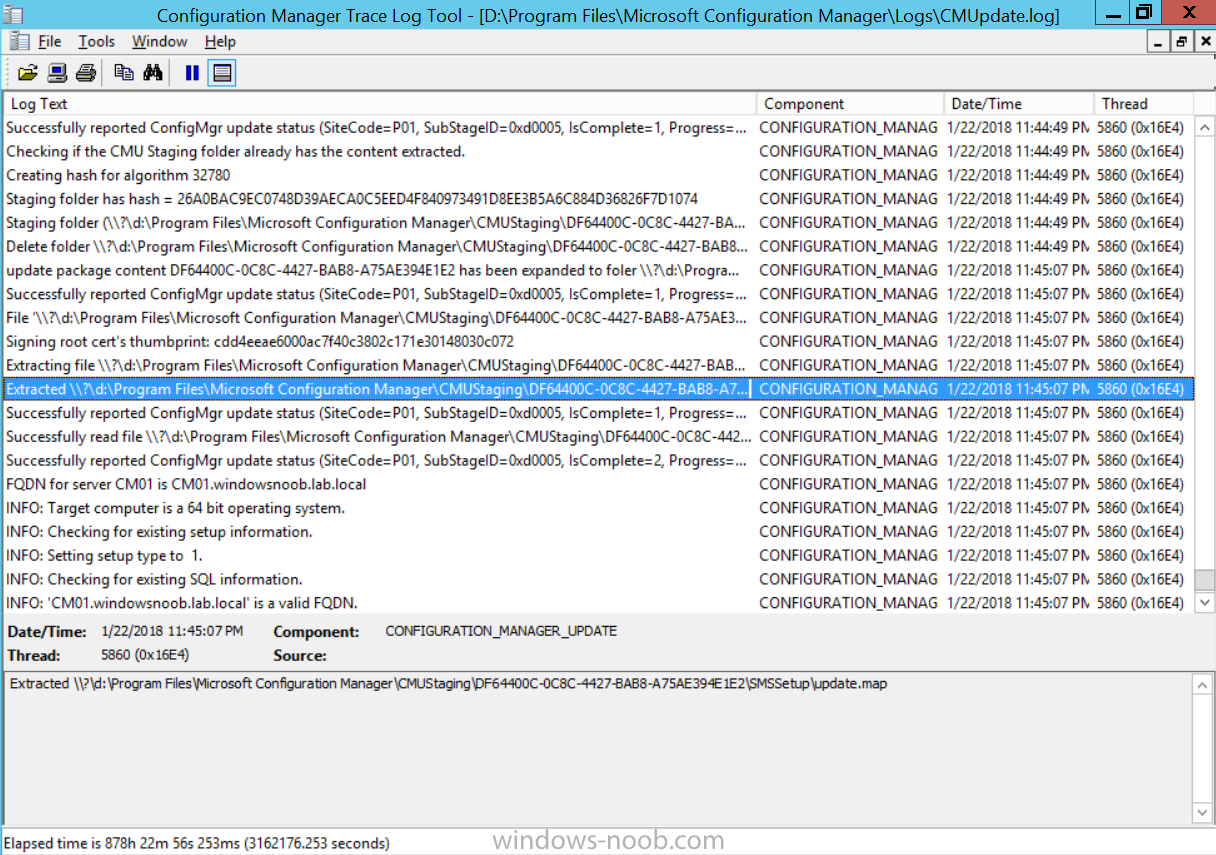This screenshot has width=1216, height=855.
Task: Pause log monitoring with the blue pause icon
Action: tap(192, 72)
